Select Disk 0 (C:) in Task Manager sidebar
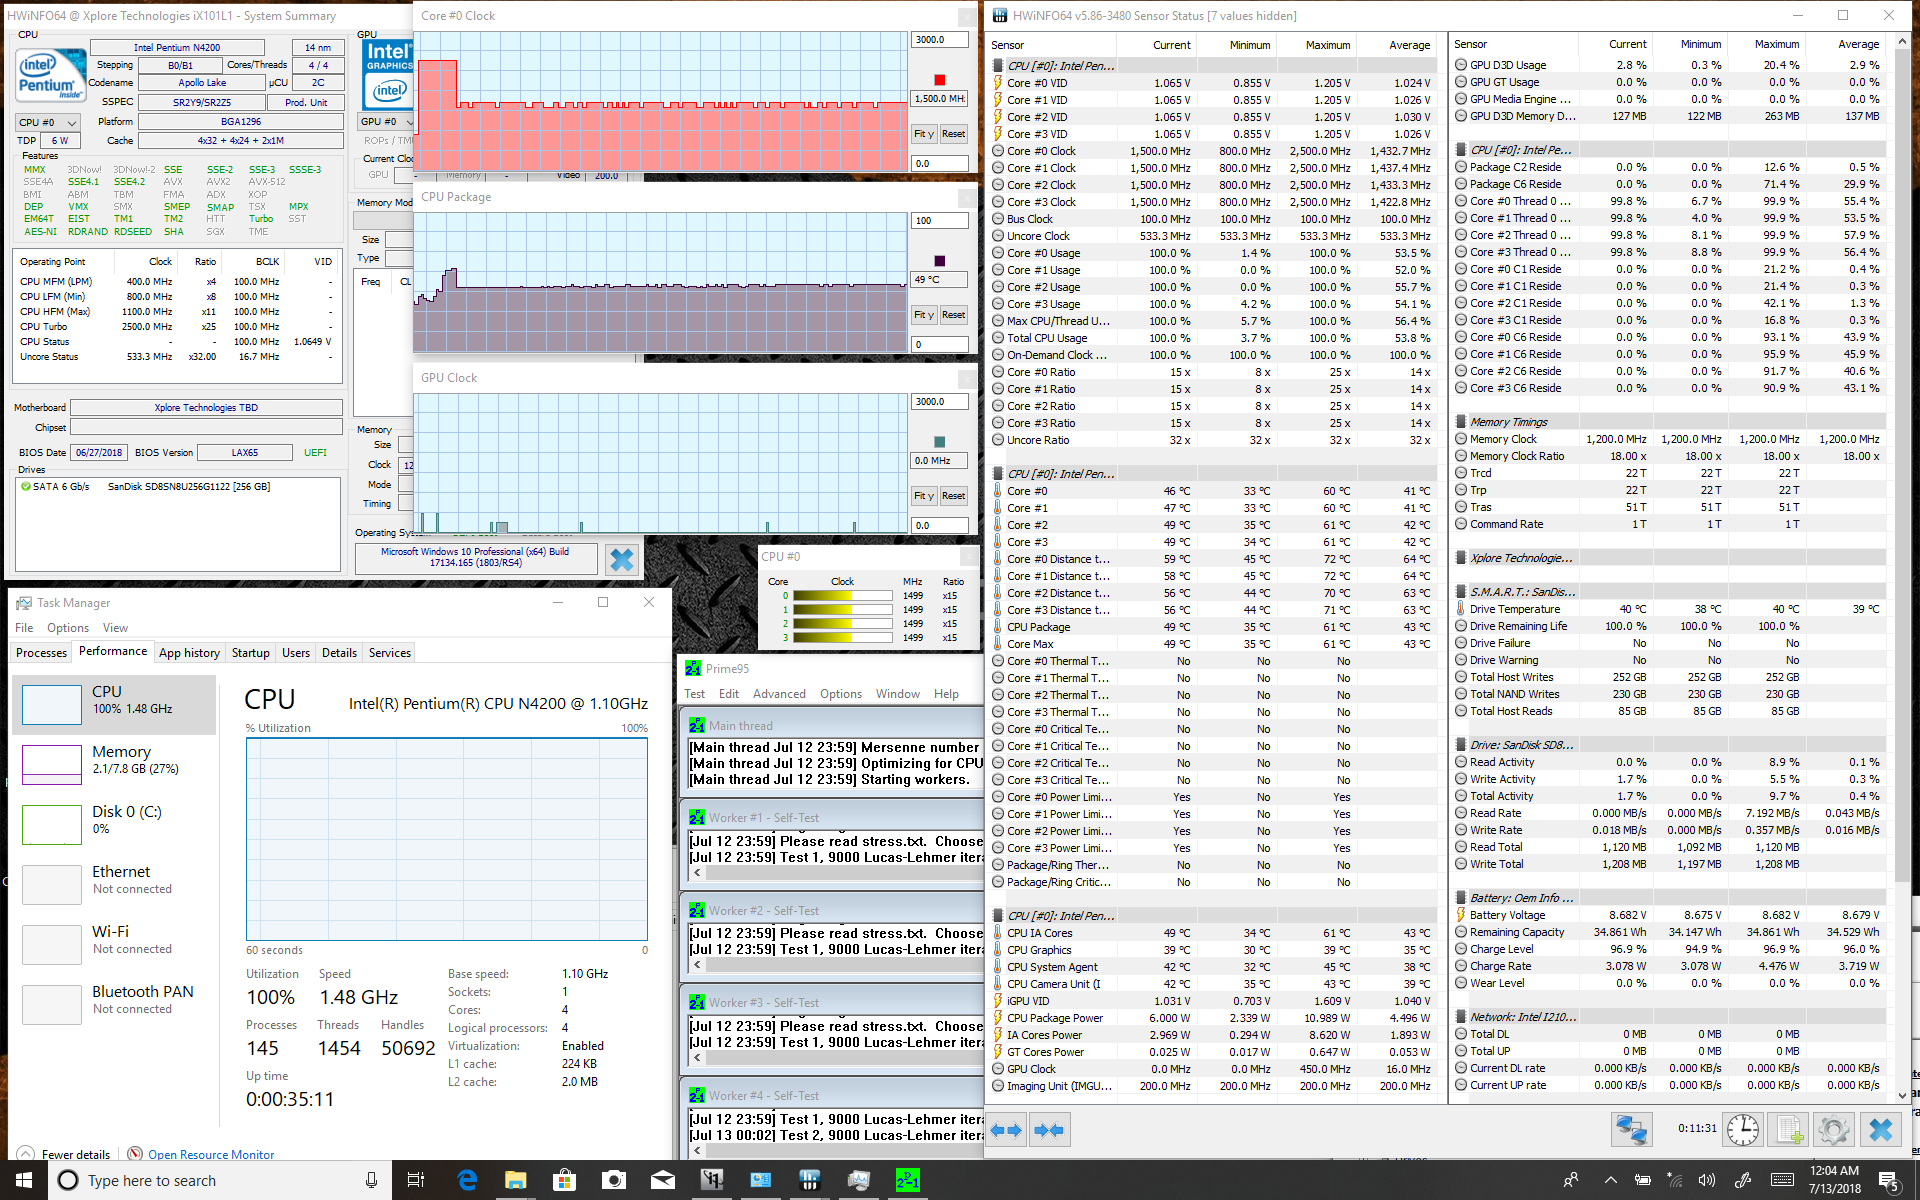Screen dimensions: 1920x1200 [114, 824]
